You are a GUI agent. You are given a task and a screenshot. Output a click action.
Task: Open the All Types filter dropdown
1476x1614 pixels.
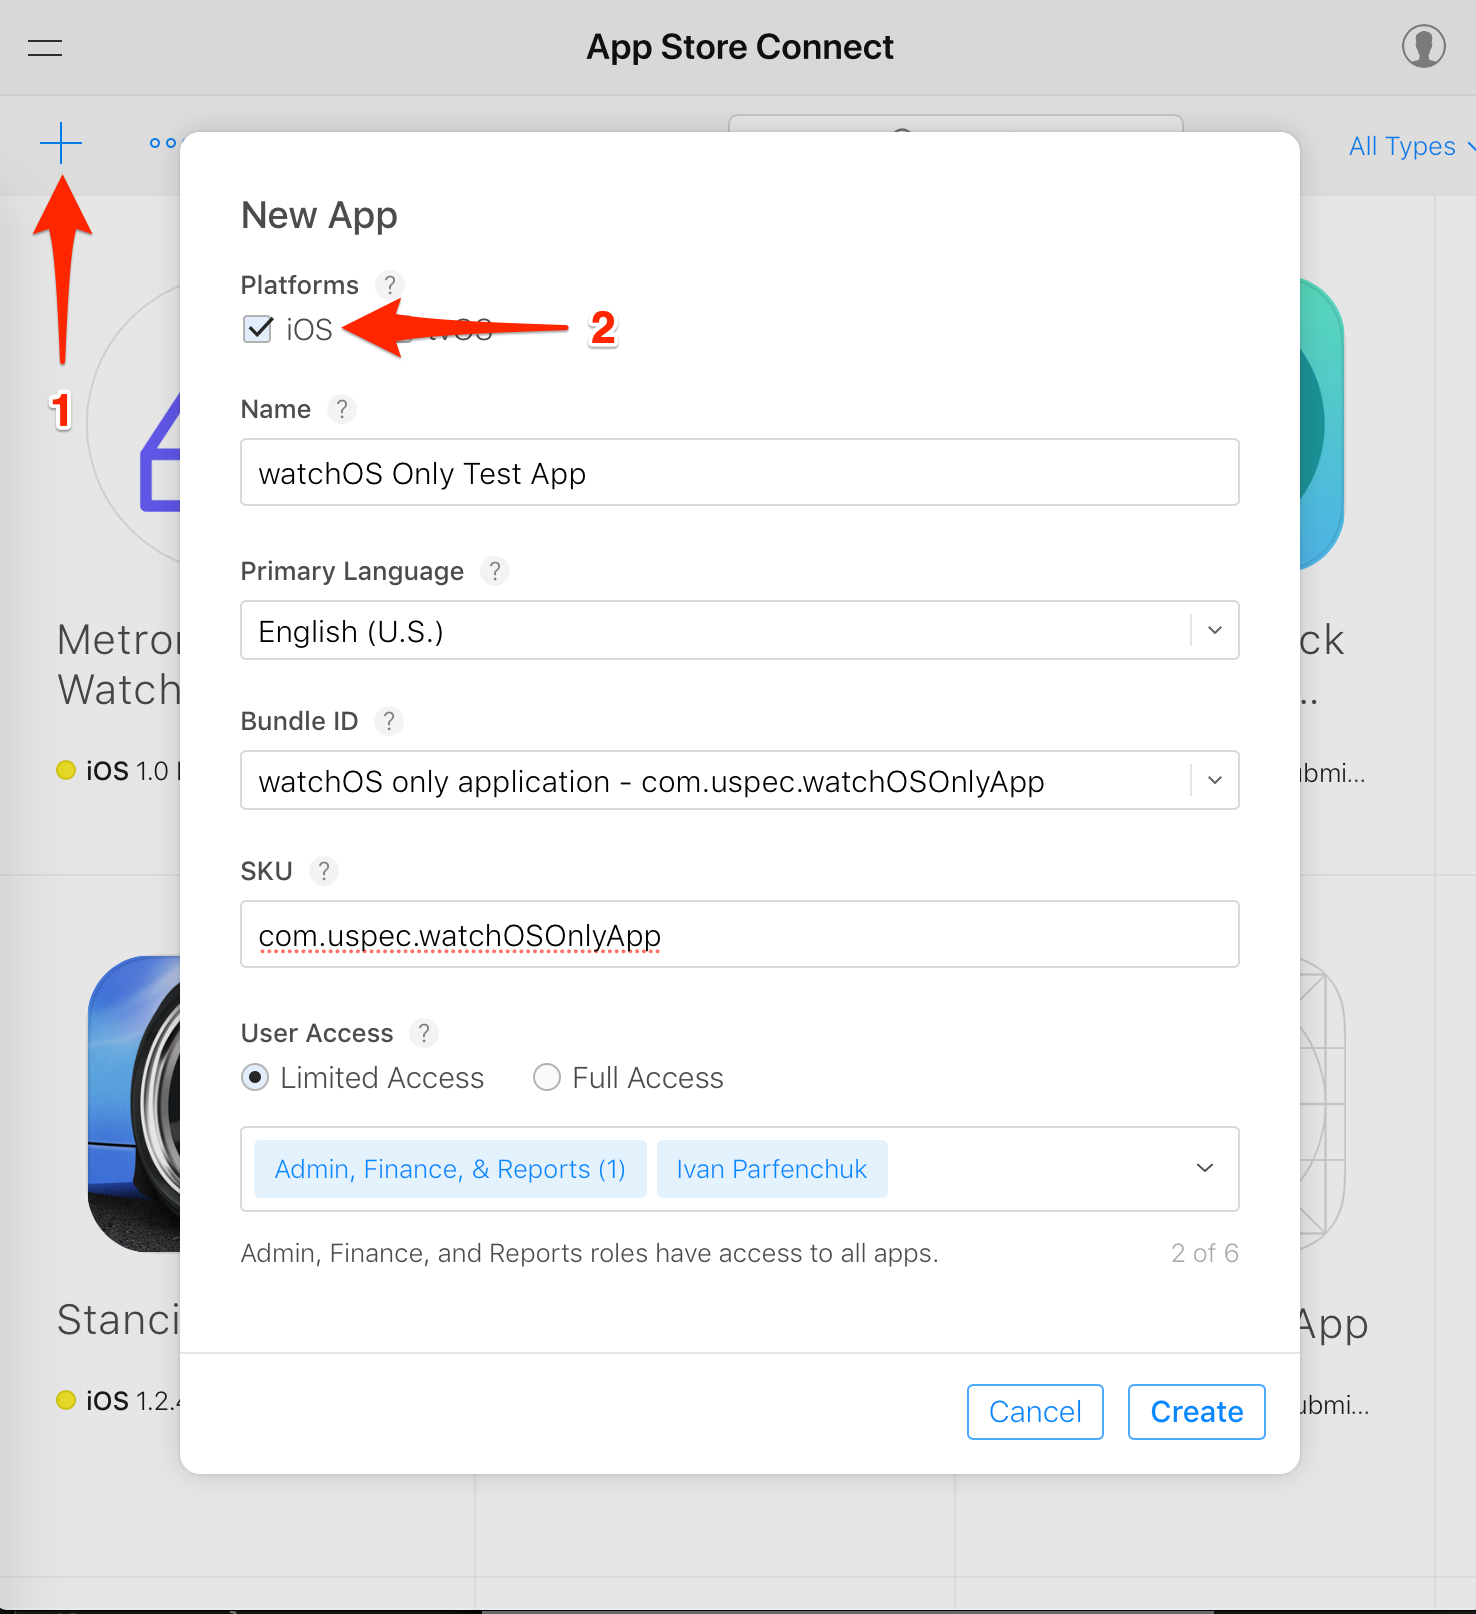[x=1411, y=146]
